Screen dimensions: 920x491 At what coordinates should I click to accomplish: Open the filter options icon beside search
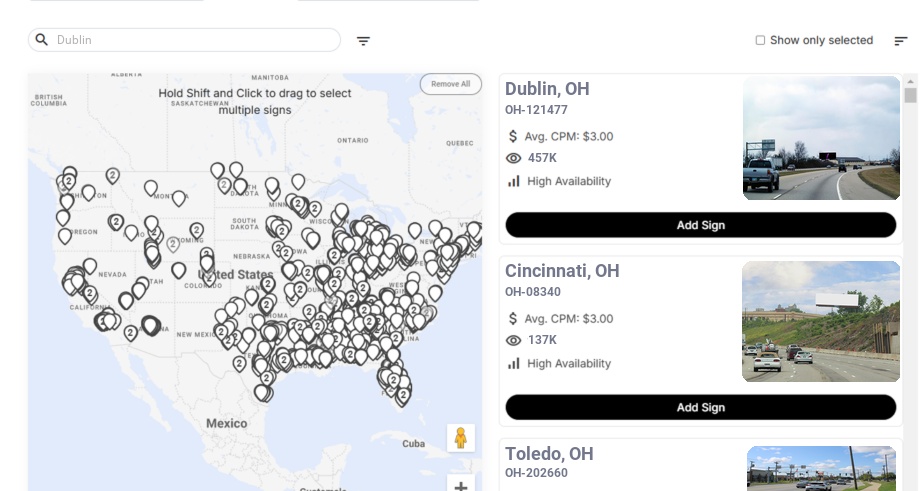pos(364,41)
